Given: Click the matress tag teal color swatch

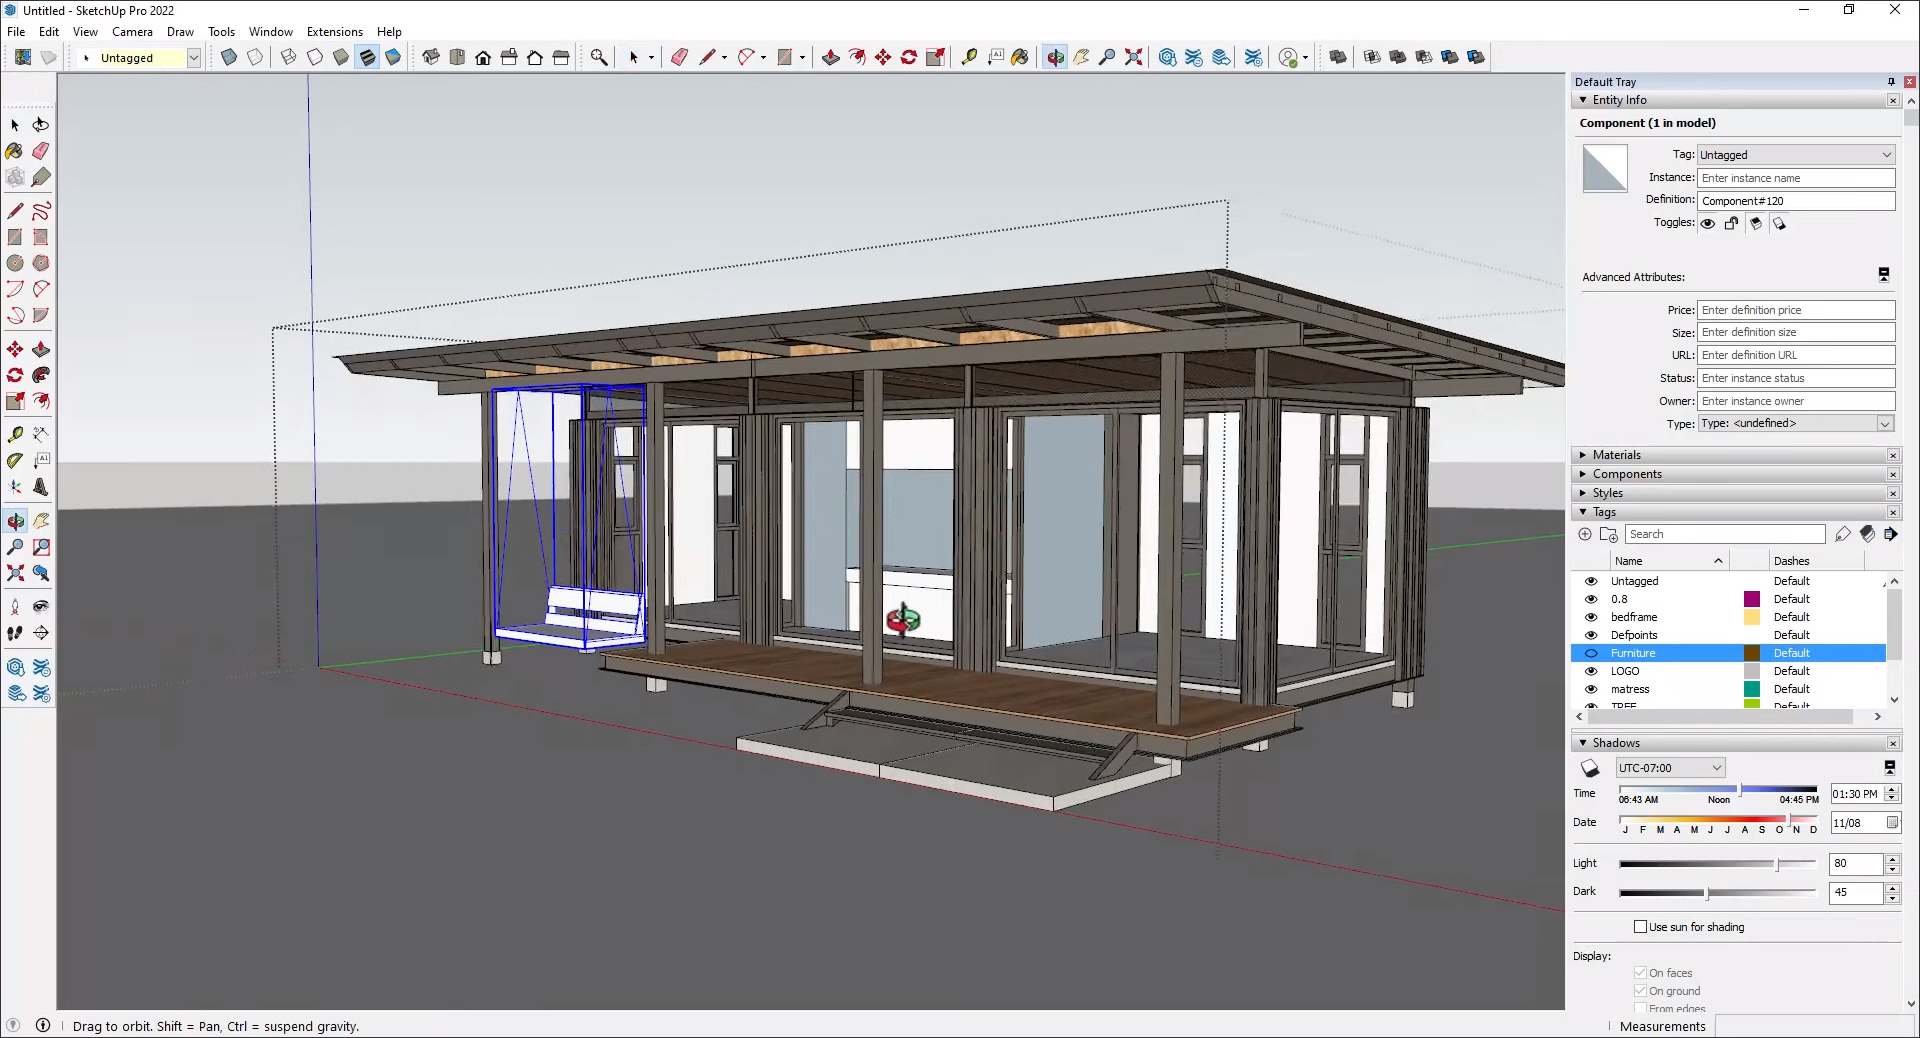Looking at the screenshot, I should coord(1752,689).
